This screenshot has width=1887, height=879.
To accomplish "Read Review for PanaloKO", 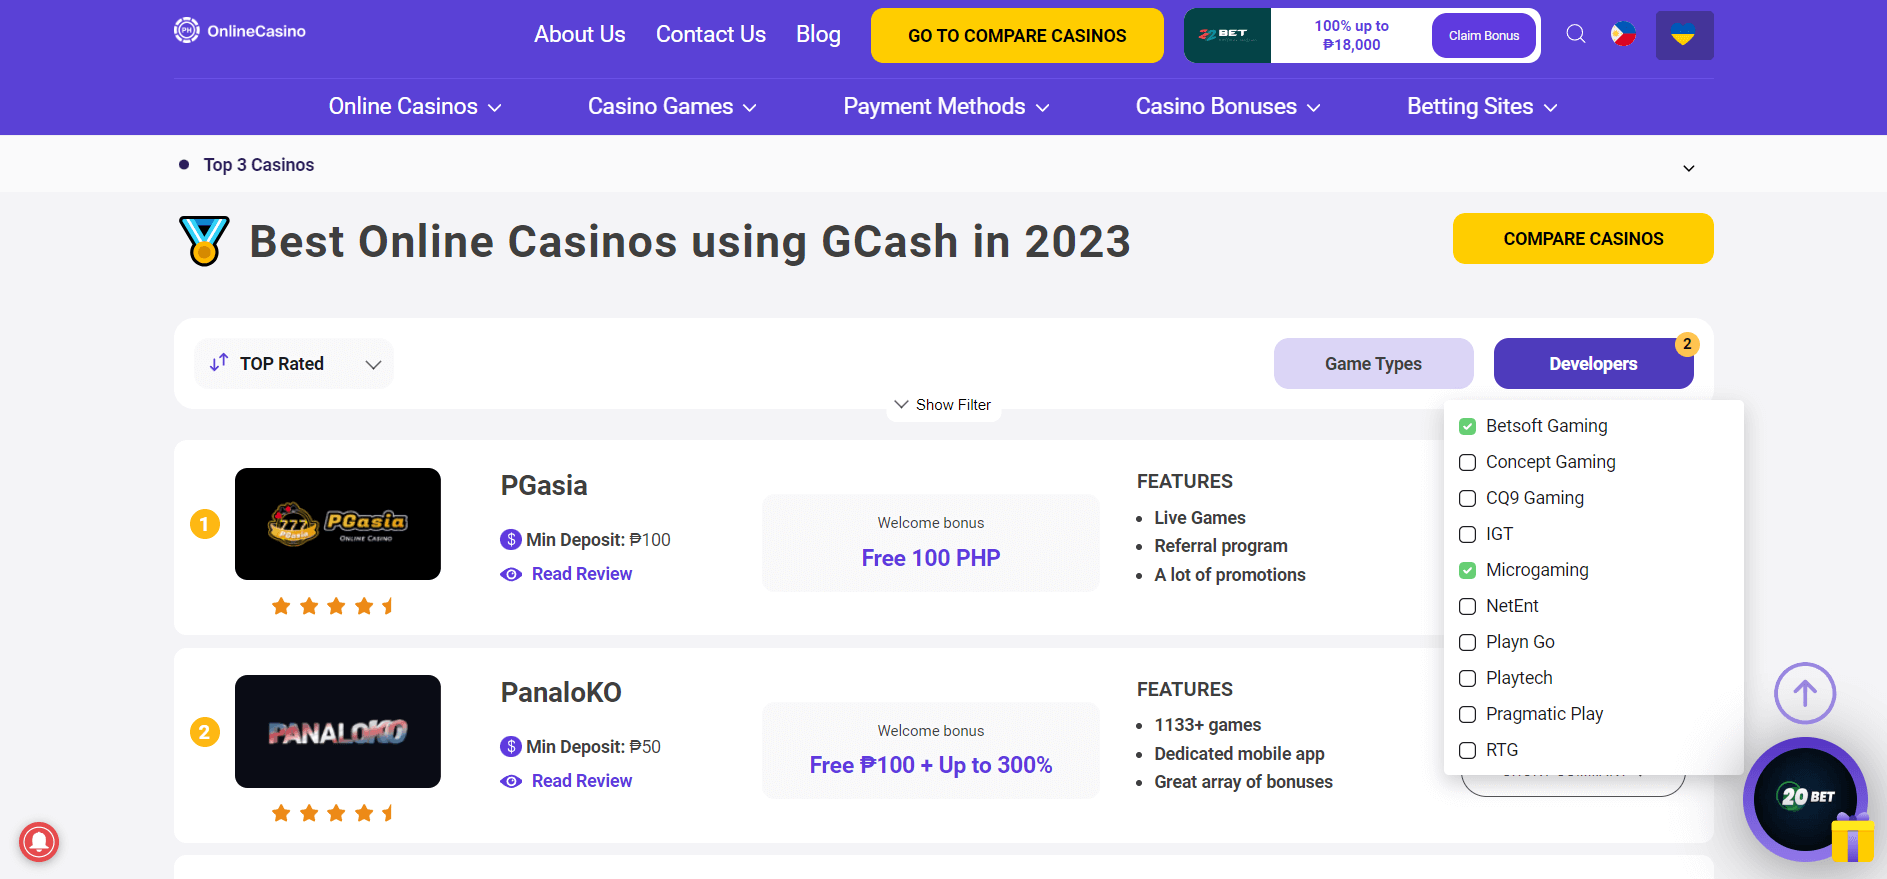I will [x=582, y=781].
